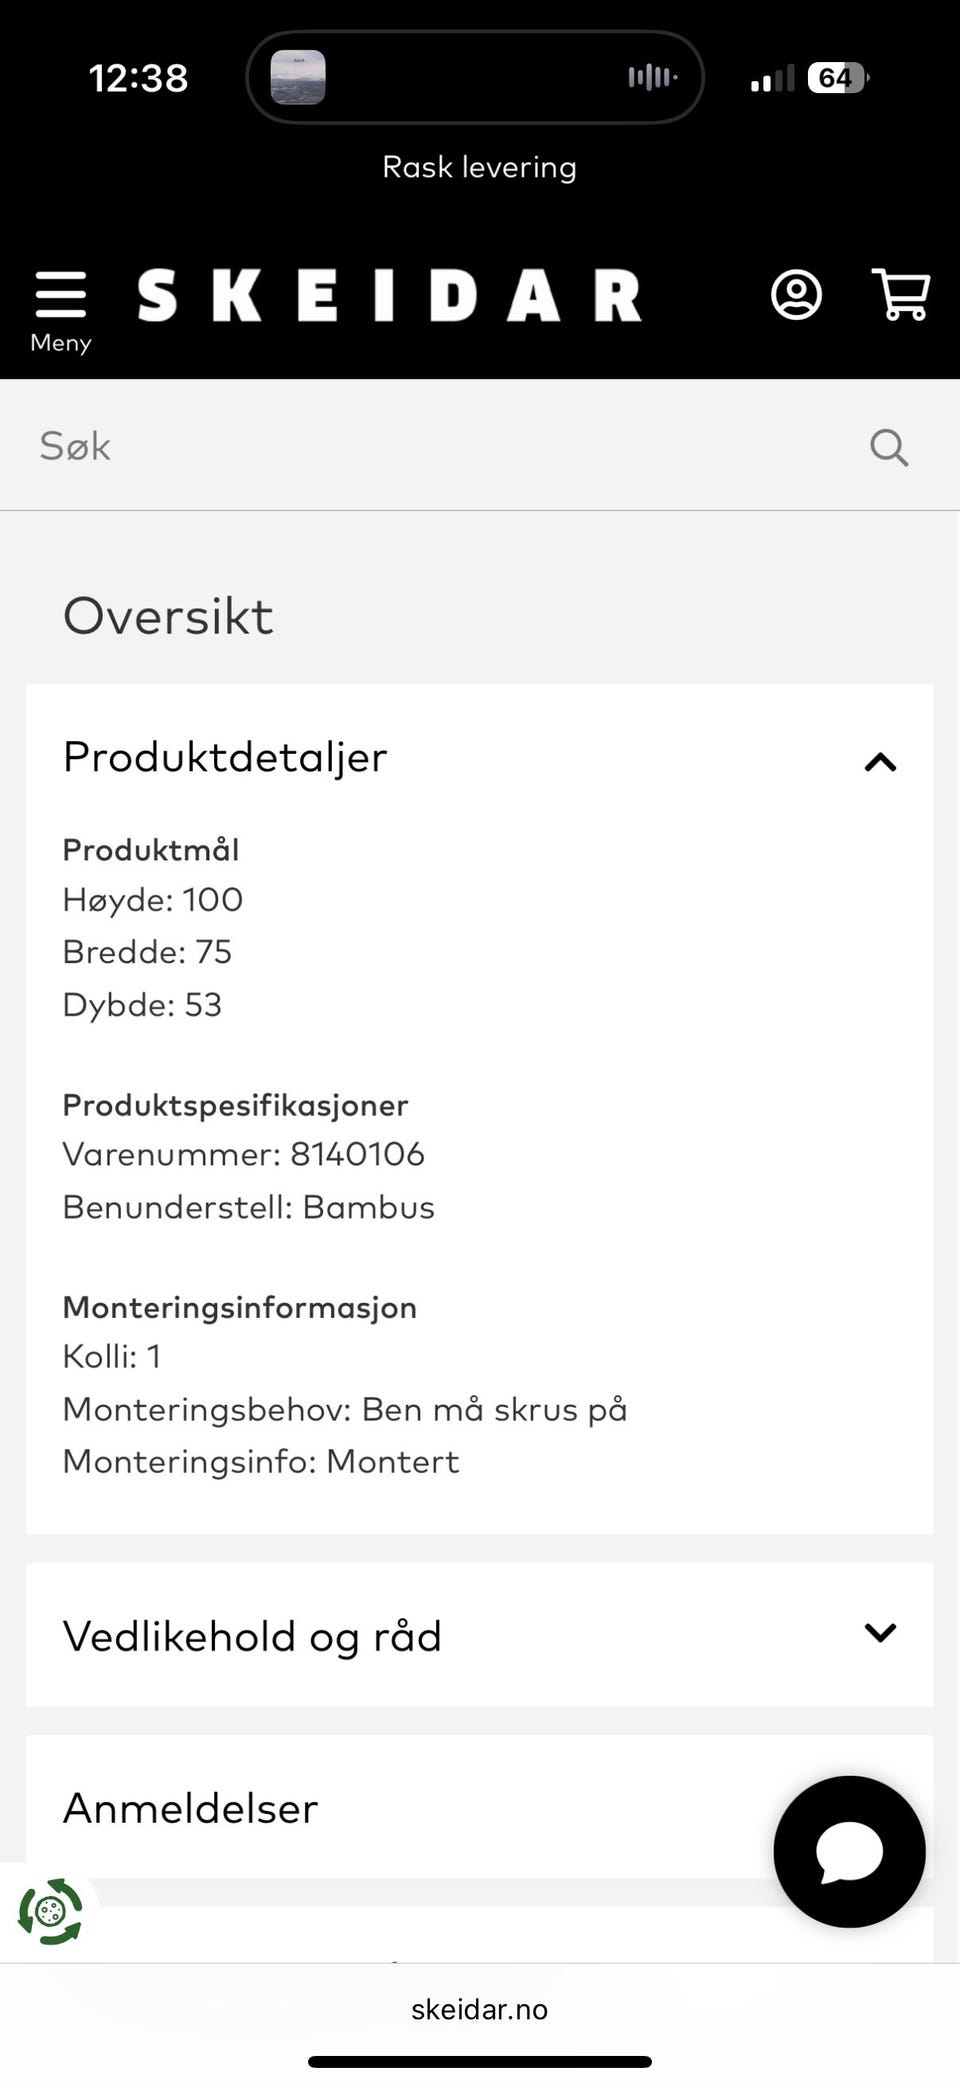The width and height of the screenshot is (960, 2087).
Task: Open the green cookie settings icon
Action: click(49, 1911)
